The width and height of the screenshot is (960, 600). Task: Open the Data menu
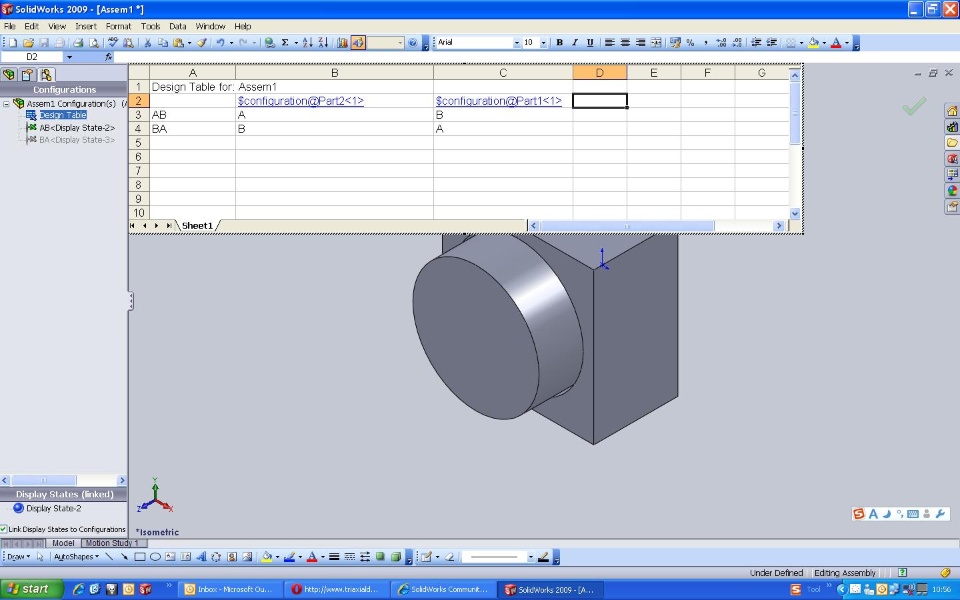click(178, 26)
